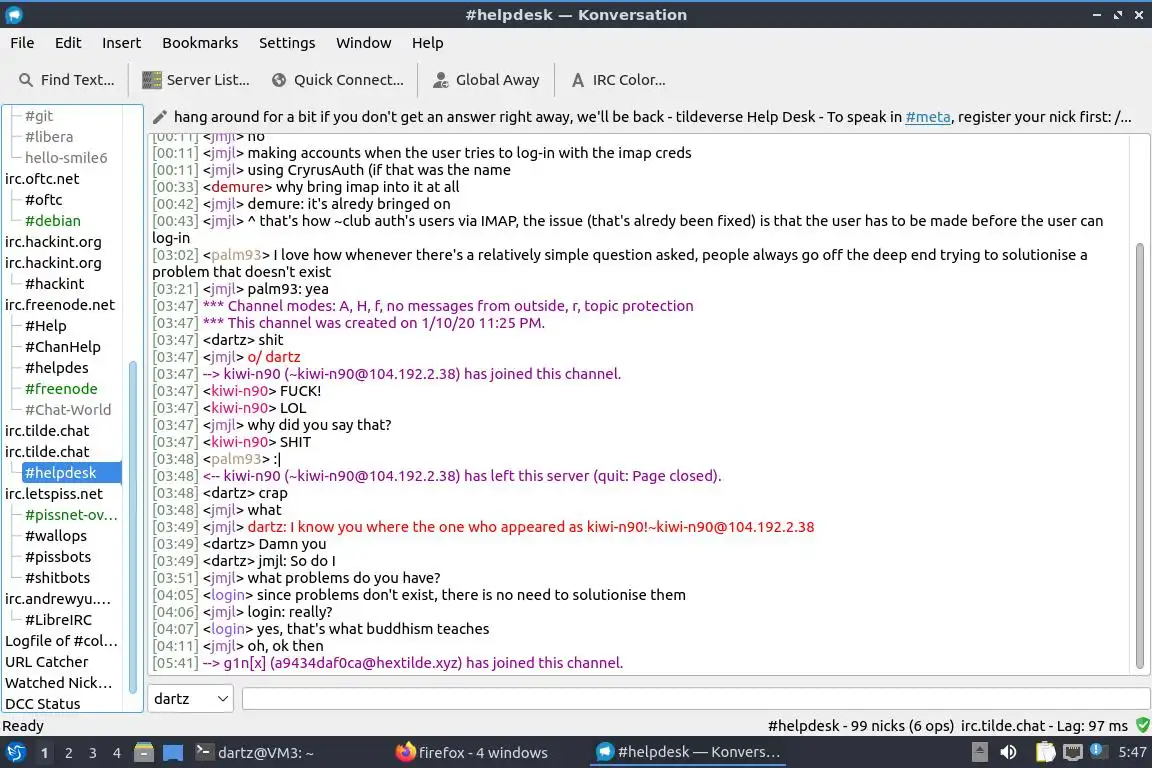Click the network monitor tray icon
The width and height of the screenshot is (1152, 768).
[x=1073, y=752]
